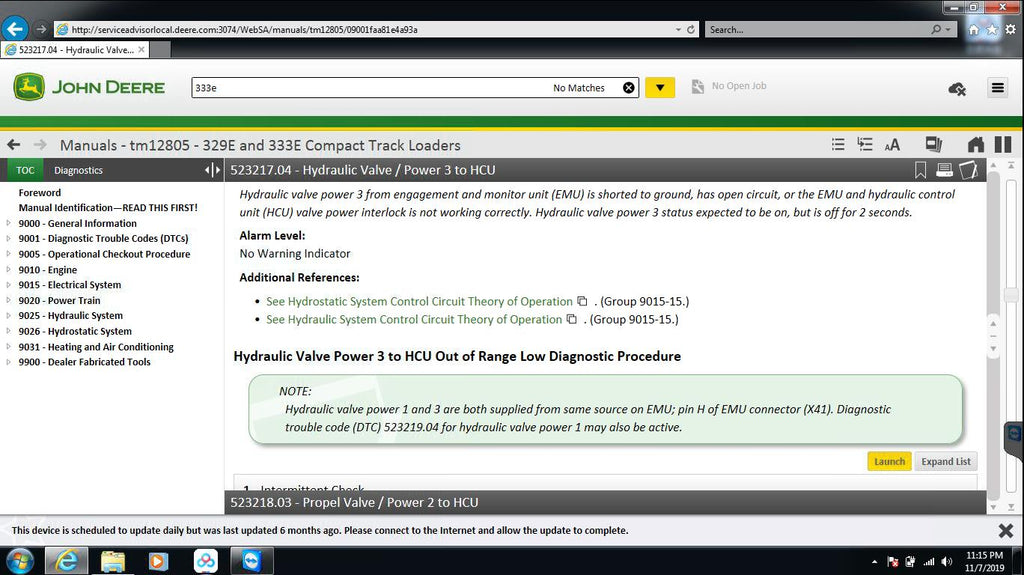Viewport: 1024px width, 575px height.
Task: Change text size with the AA icon
Action: click(x=892, y=145)
